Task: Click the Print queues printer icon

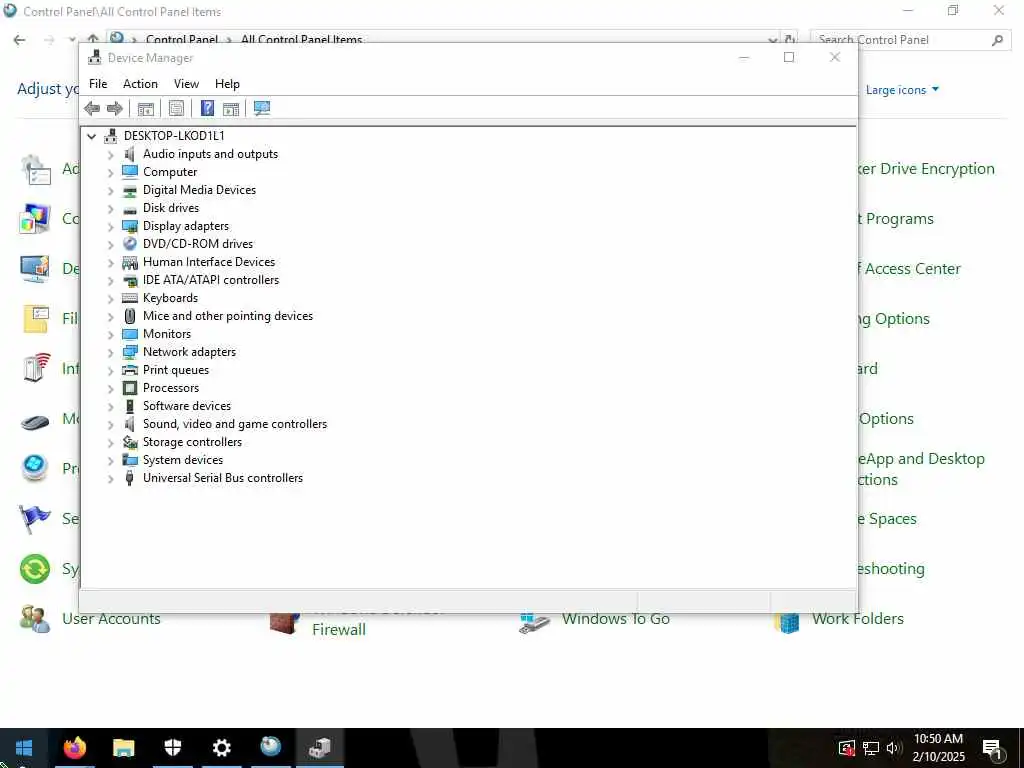Action: tap(130, 370)
